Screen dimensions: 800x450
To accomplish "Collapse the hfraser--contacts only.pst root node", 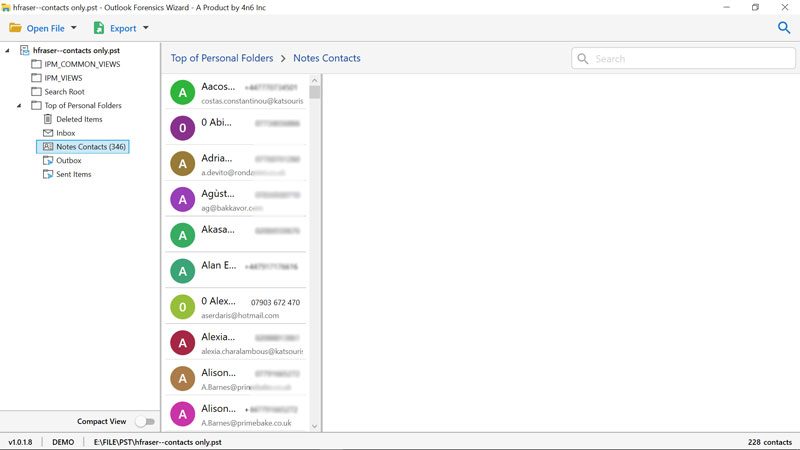I will coord(7,51).
